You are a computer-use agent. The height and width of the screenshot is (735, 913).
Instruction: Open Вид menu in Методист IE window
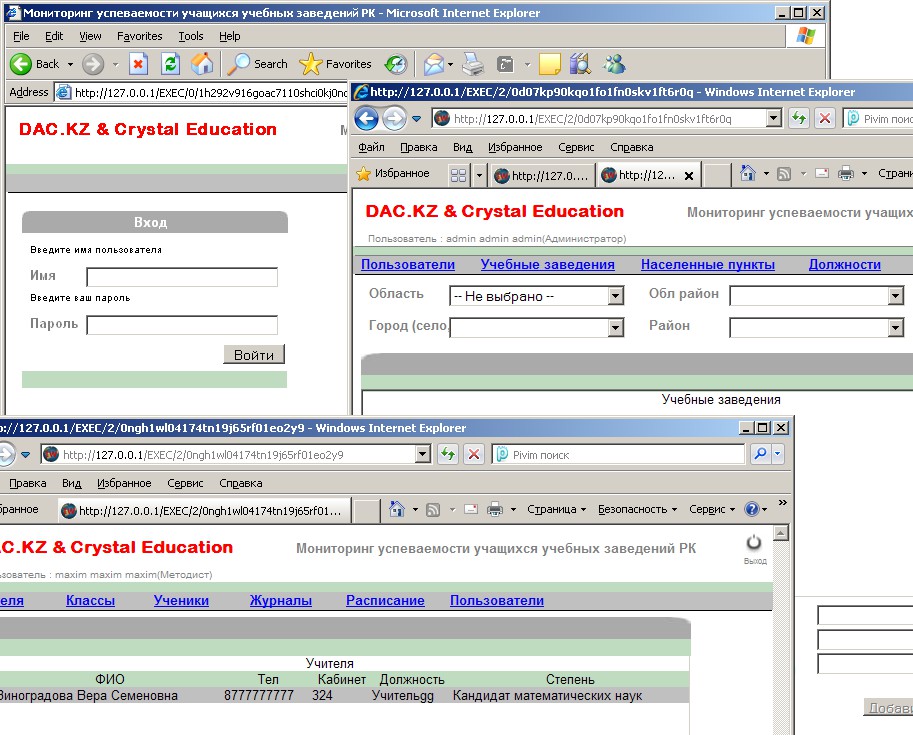[72, 483]
